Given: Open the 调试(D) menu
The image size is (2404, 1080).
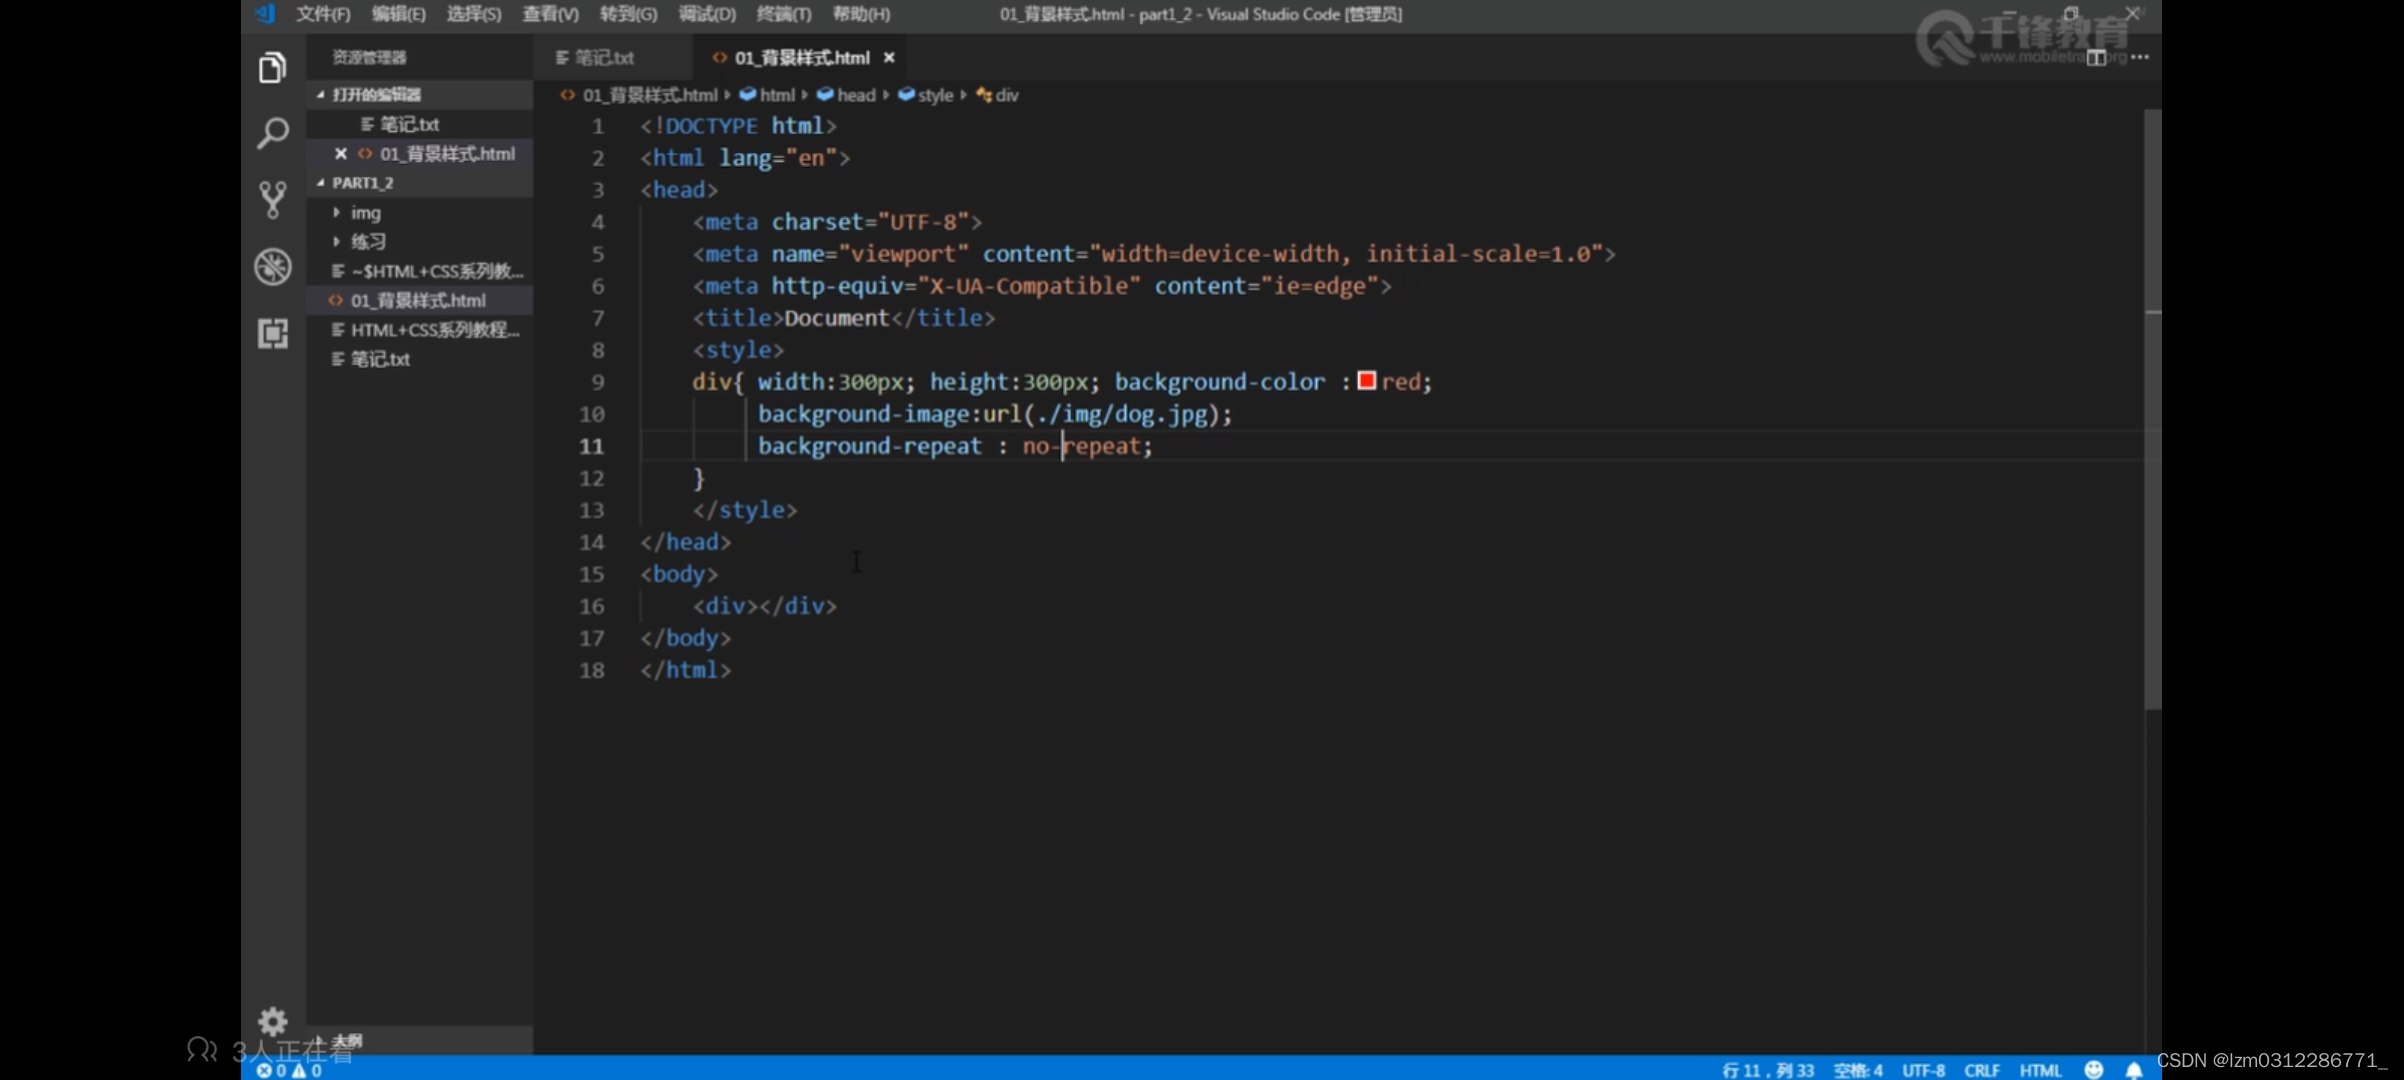Looking at the screenshot, I should coord(707,14).
